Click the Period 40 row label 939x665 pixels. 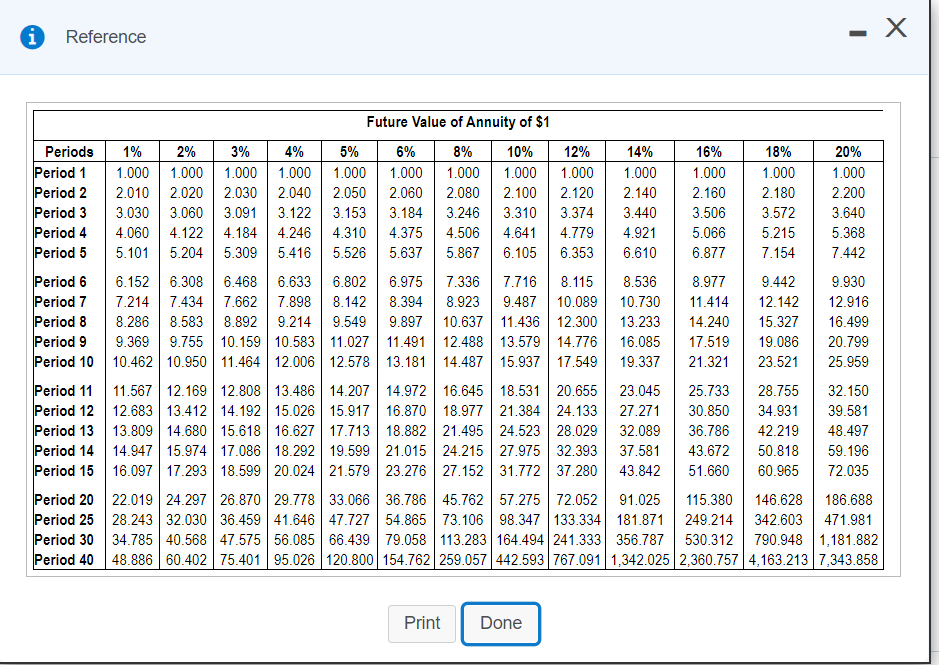[x=64, y=560]
